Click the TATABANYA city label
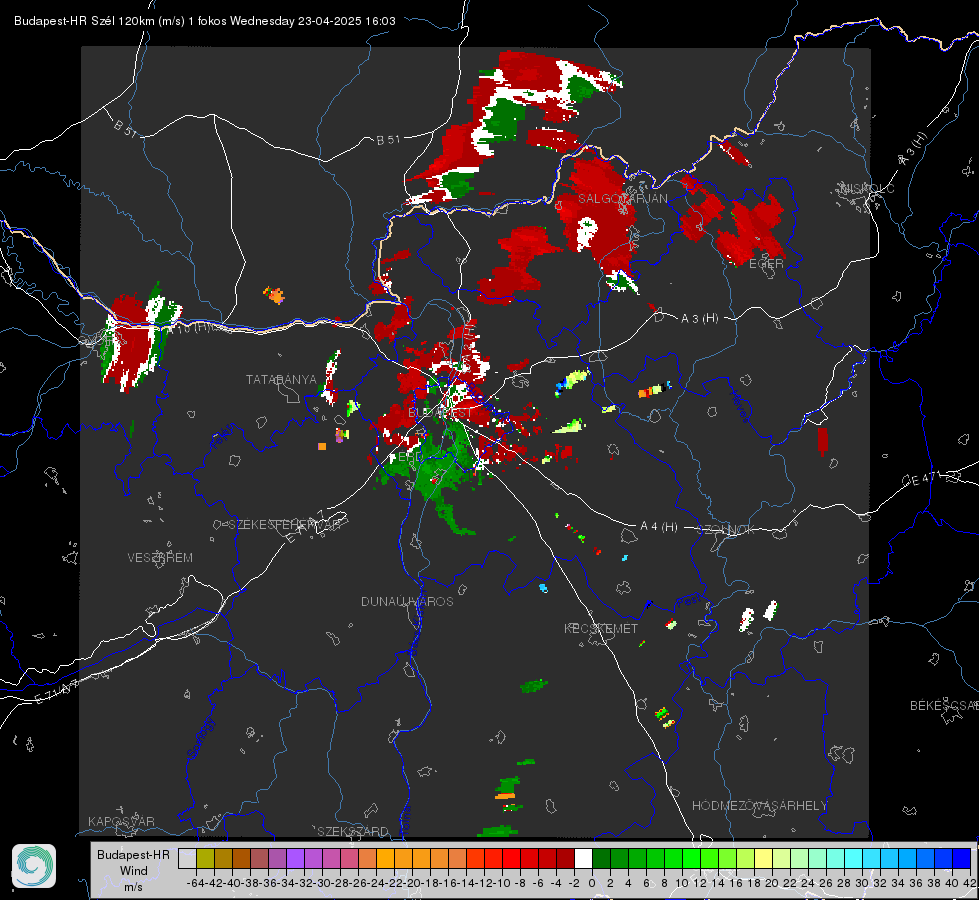979x900 pixels. (281, 379)
